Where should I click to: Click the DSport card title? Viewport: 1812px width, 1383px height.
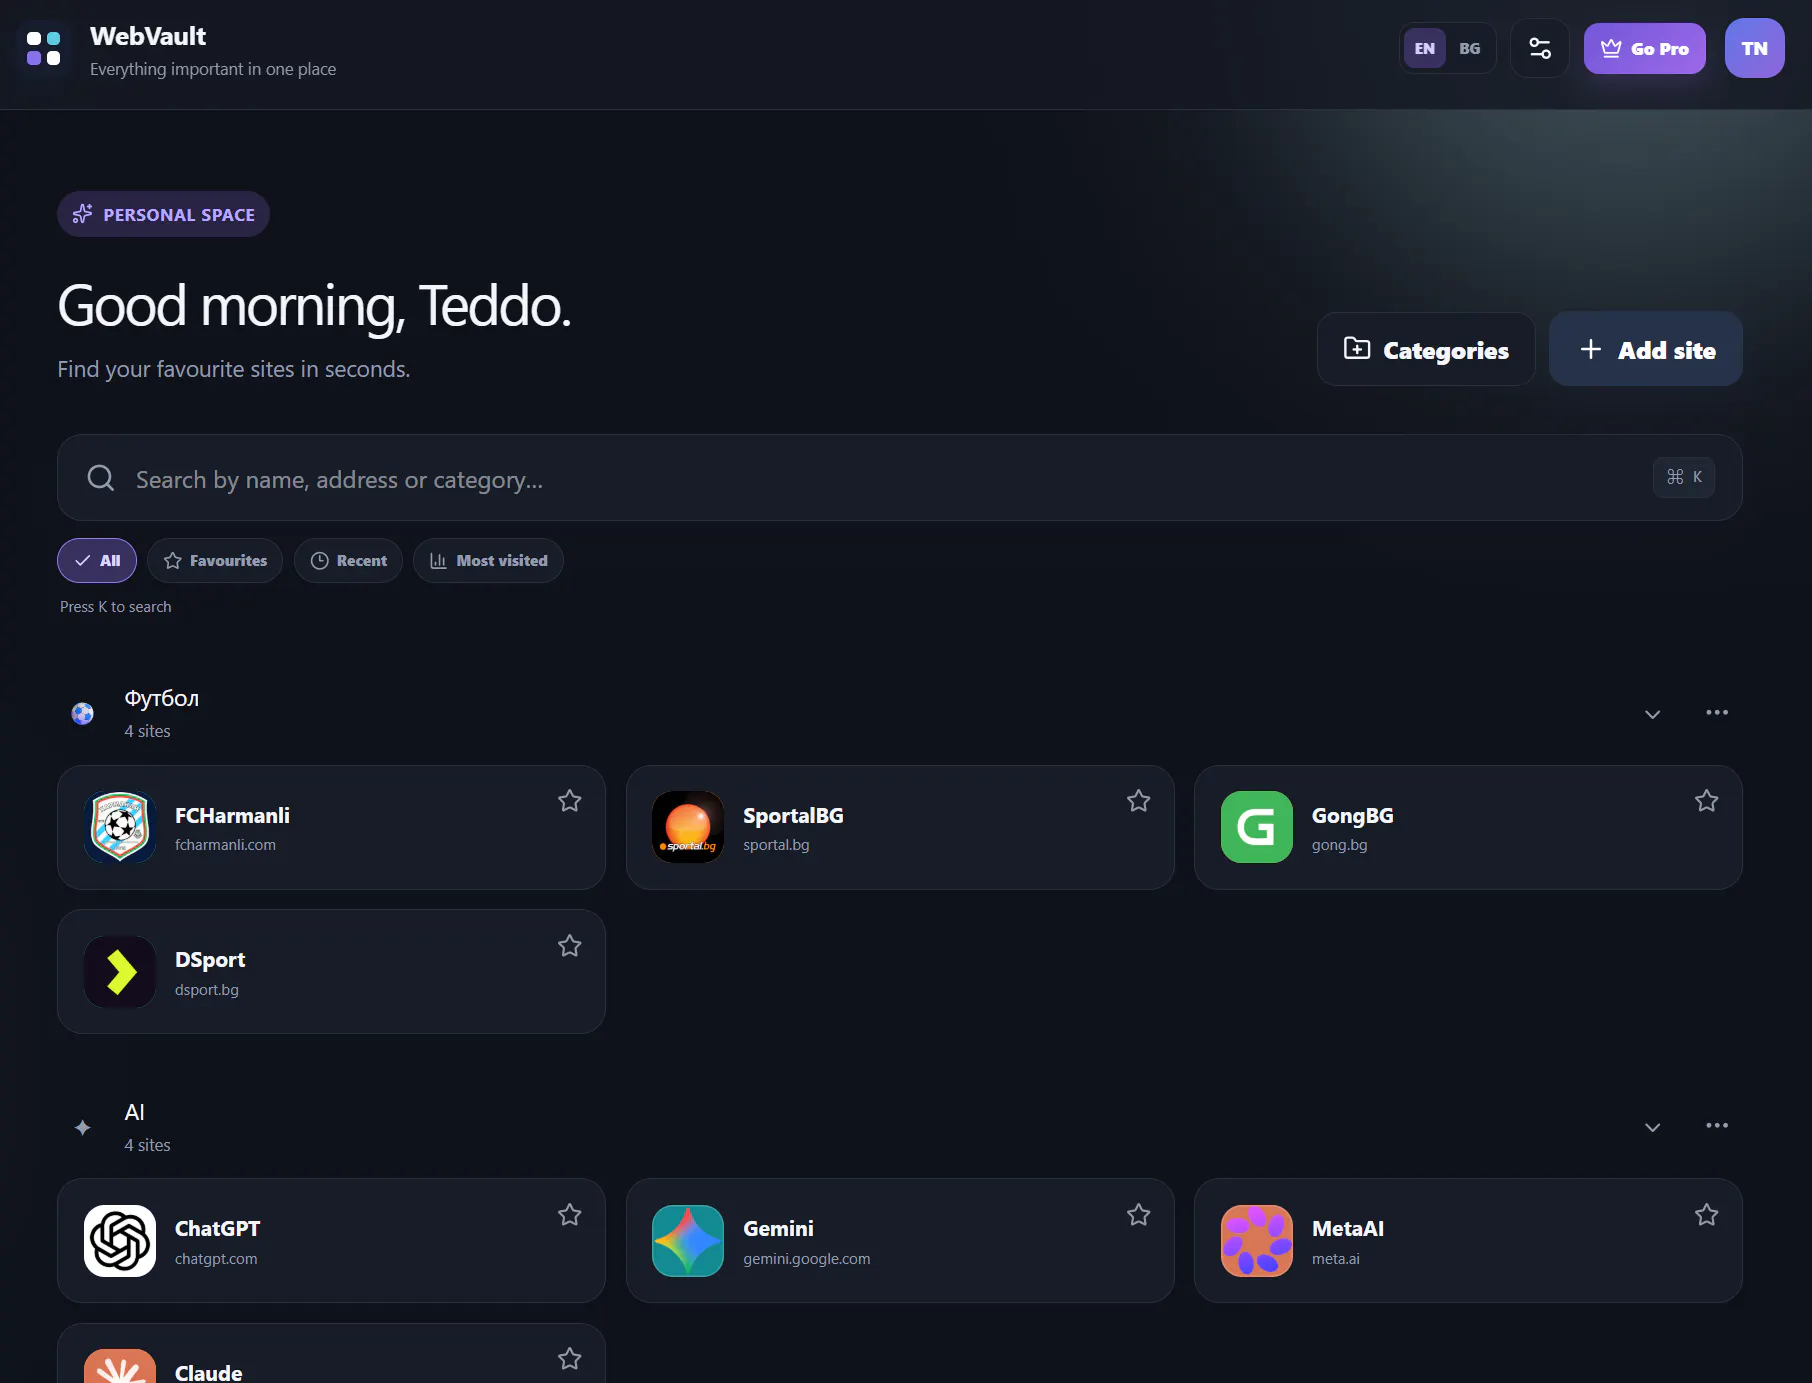210,960
